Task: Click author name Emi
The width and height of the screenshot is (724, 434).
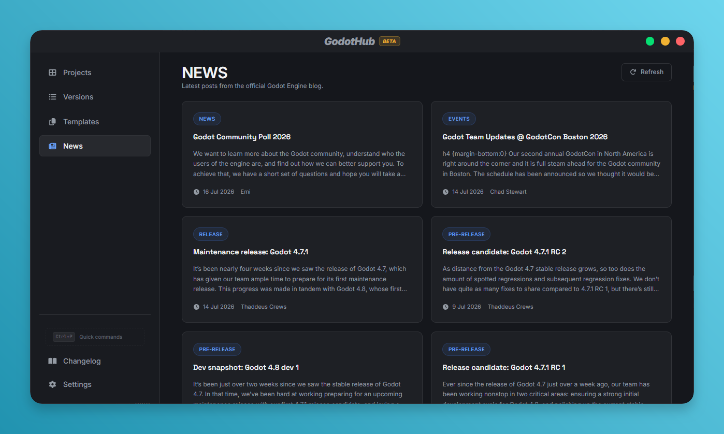Action: [245, 192]
